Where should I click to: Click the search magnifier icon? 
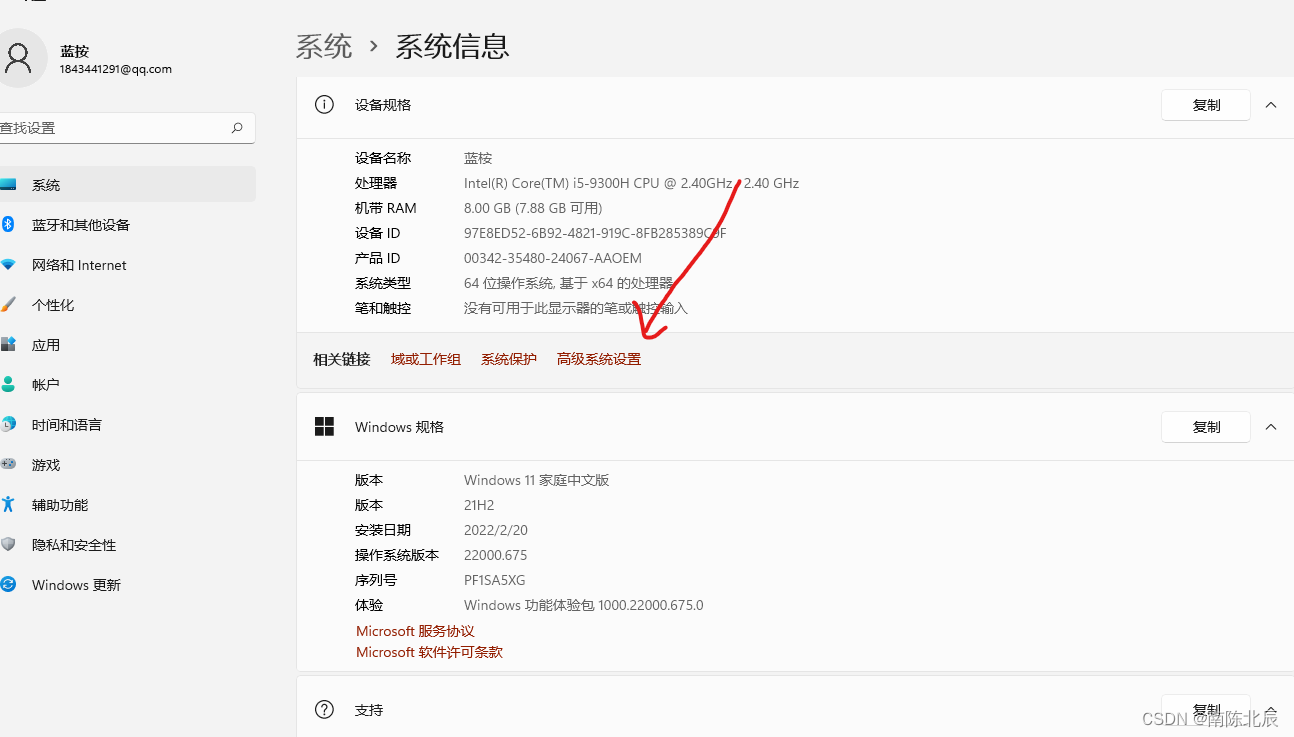point(237,128)
